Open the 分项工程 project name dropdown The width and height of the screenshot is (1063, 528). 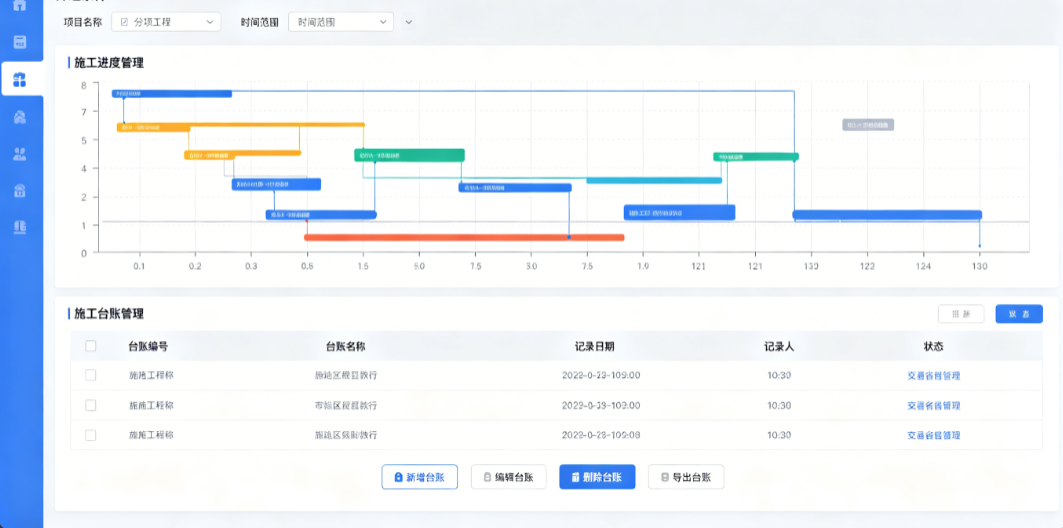(166, 22)
